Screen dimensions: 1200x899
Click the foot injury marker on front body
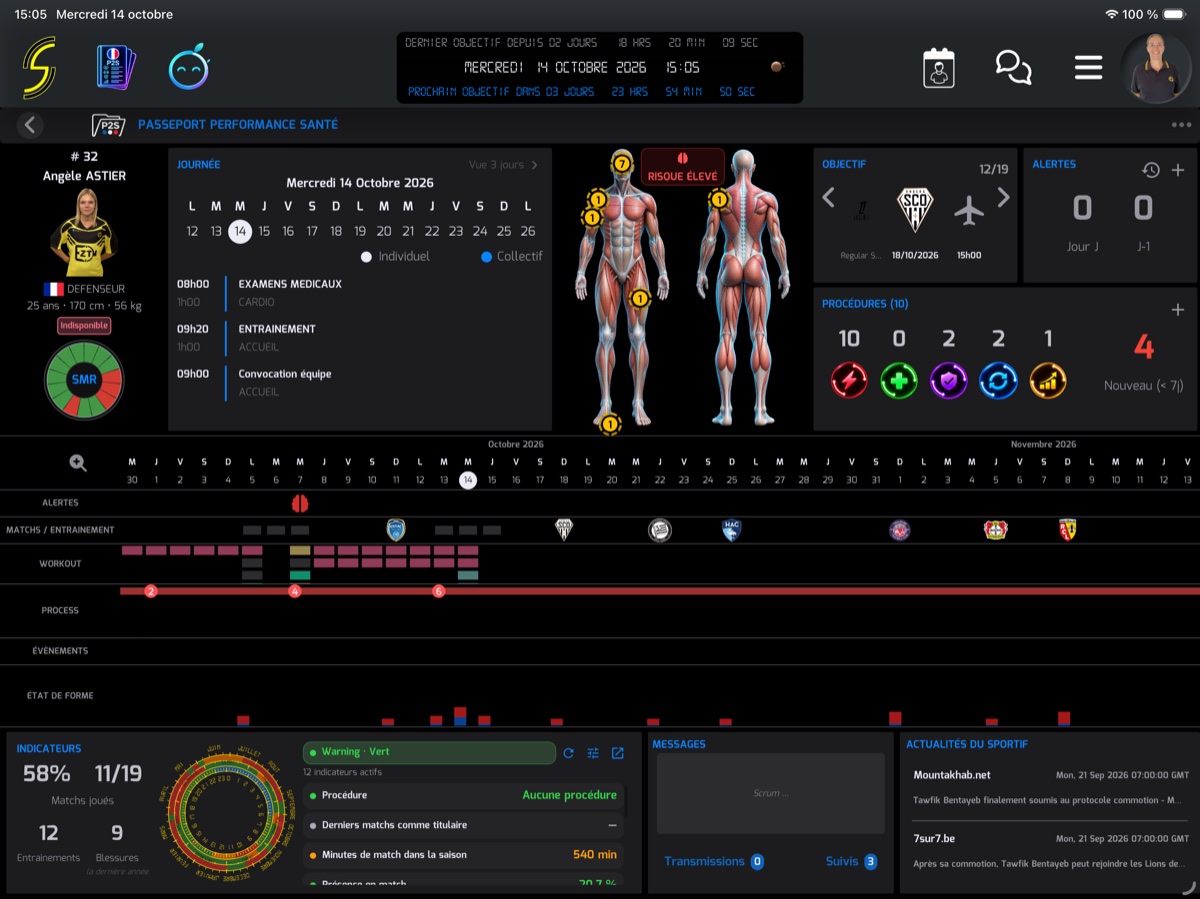610,424
